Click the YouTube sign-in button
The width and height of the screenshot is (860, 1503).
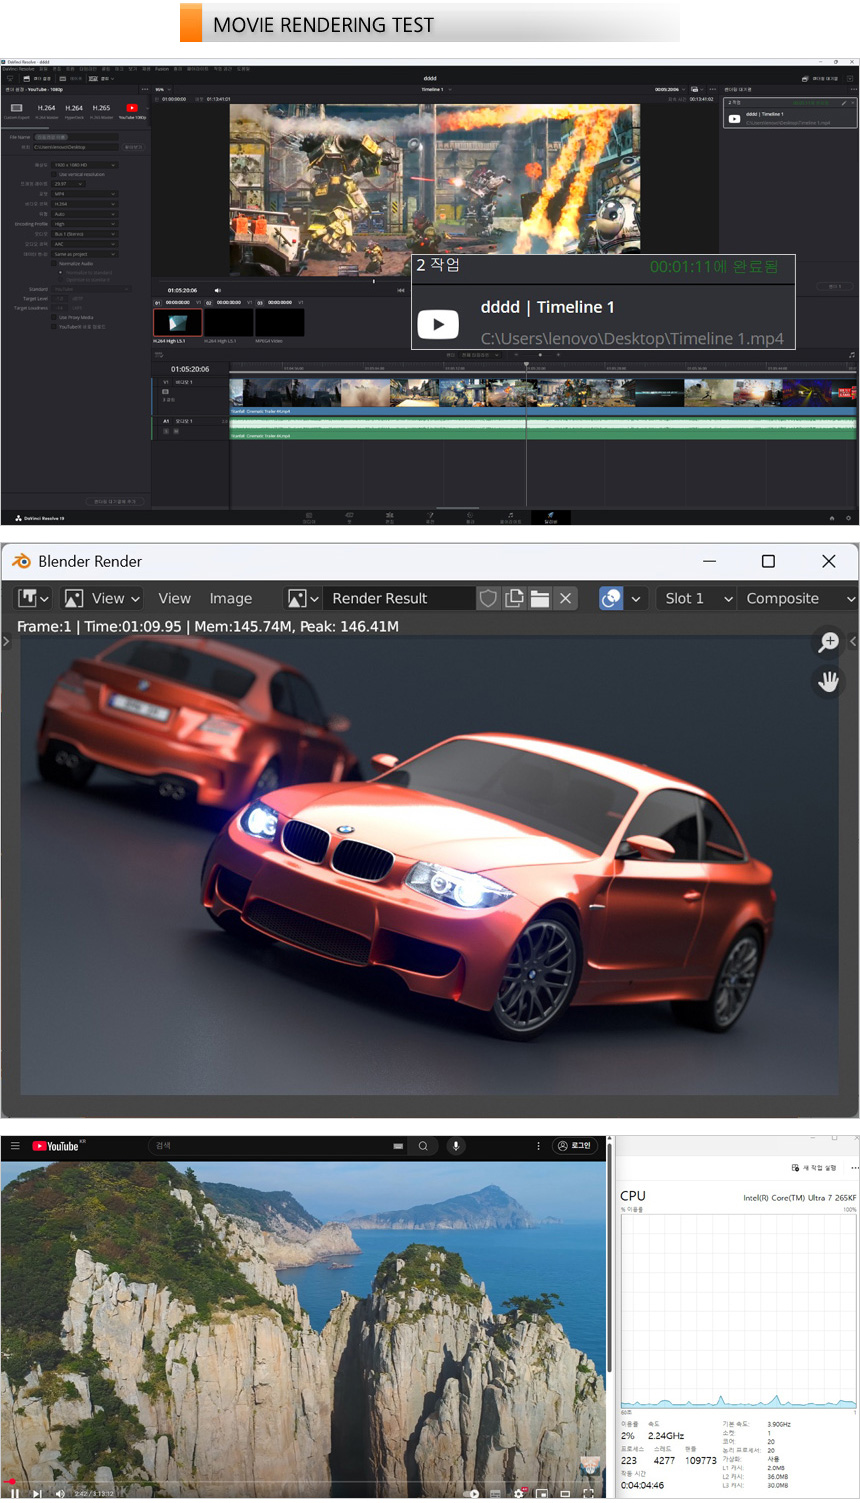coord(575,1146)
